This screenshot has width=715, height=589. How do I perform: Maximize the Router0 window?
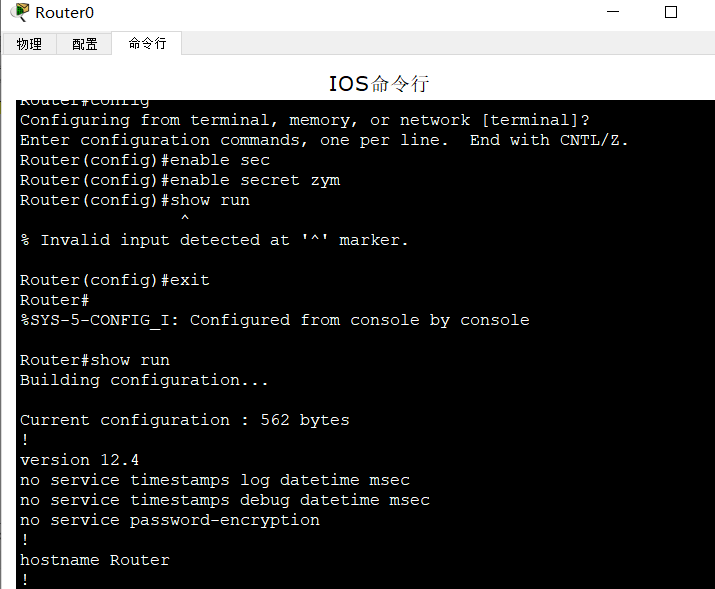click(x=671, y=12)
